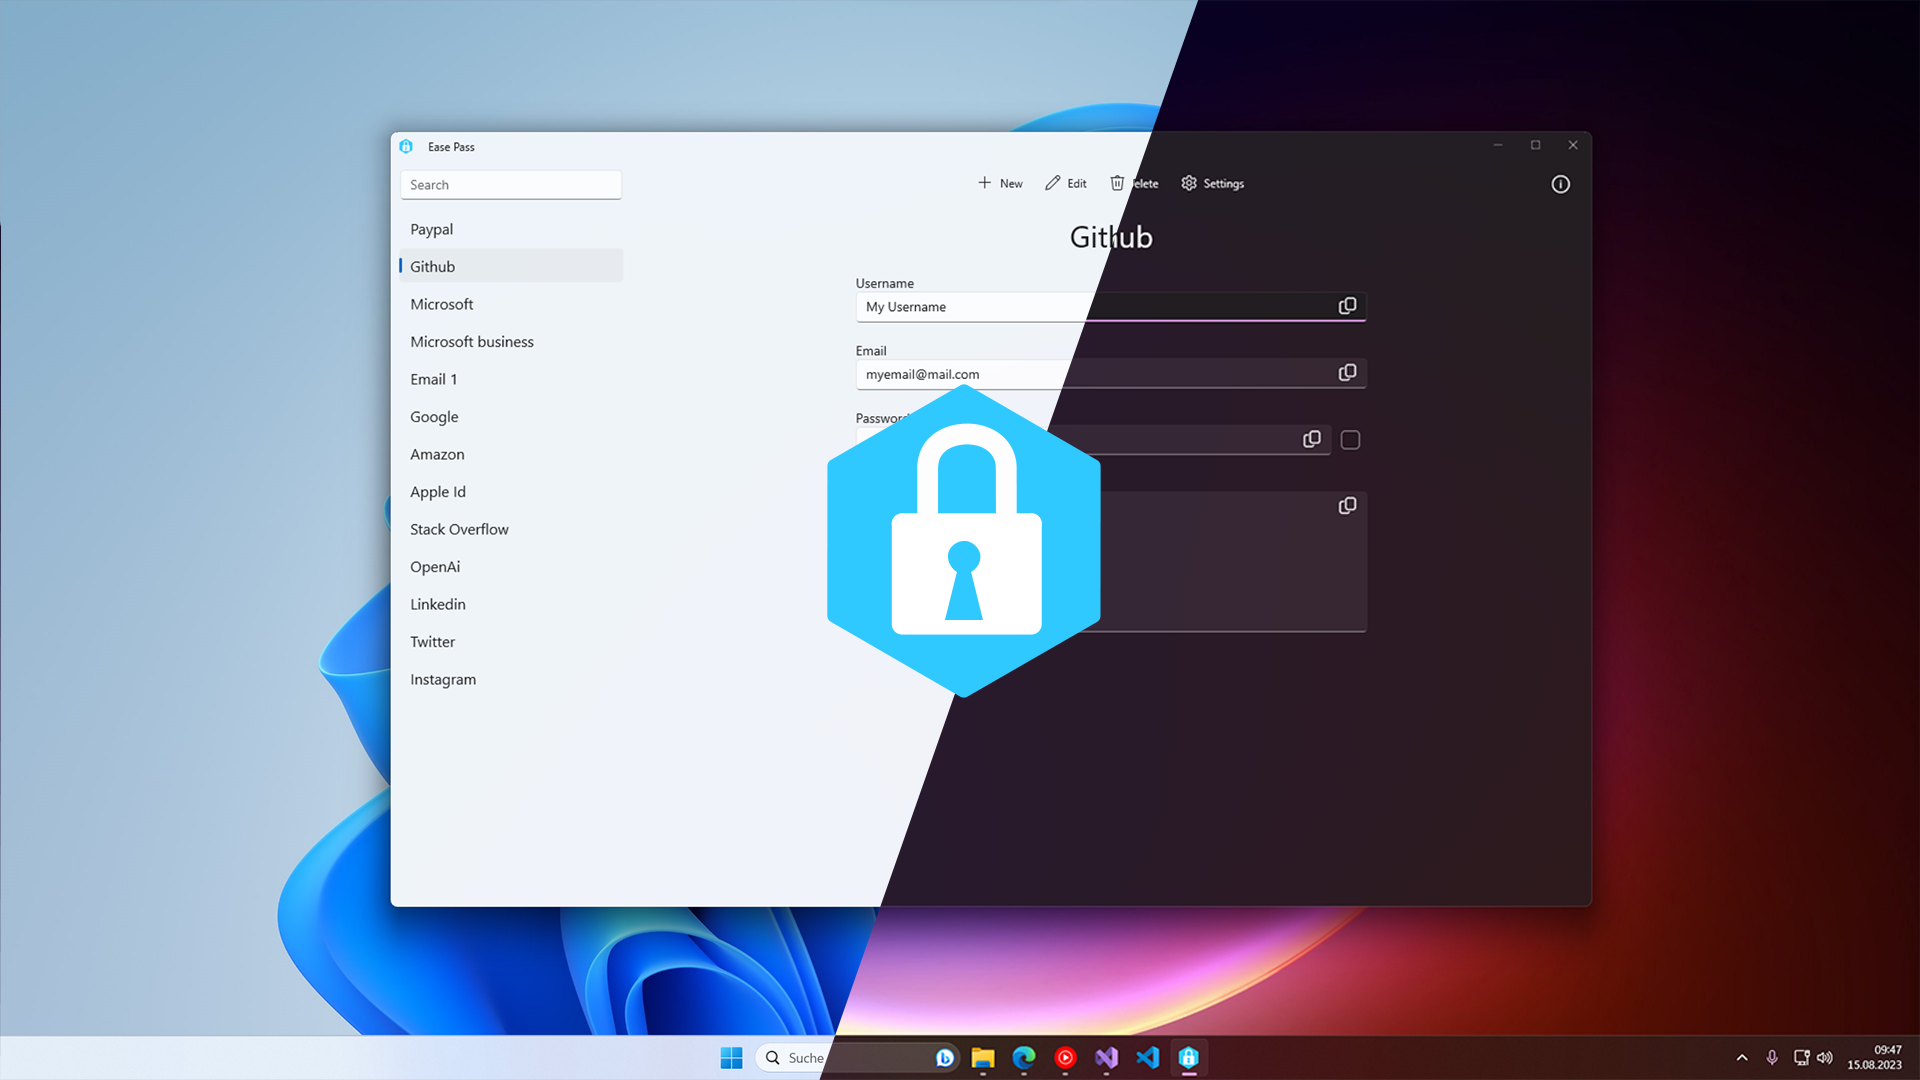Toggle the show password checkbox

coord(1350,440)
